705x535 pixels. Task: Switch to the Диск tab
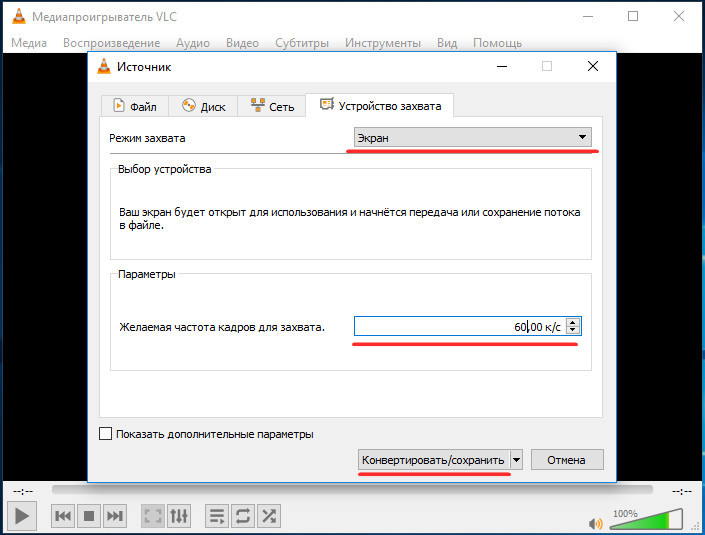(x=203, y=106)
